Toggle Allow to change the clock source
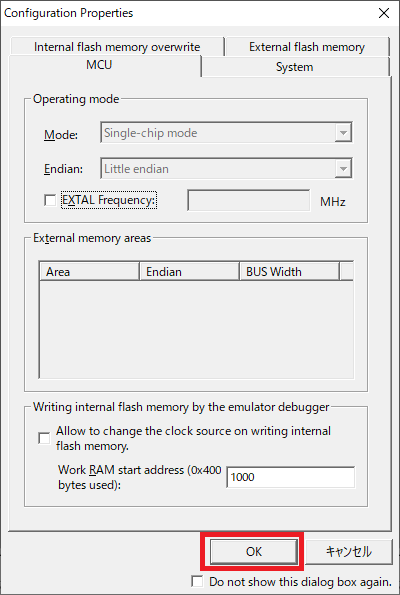 (44, 438)
